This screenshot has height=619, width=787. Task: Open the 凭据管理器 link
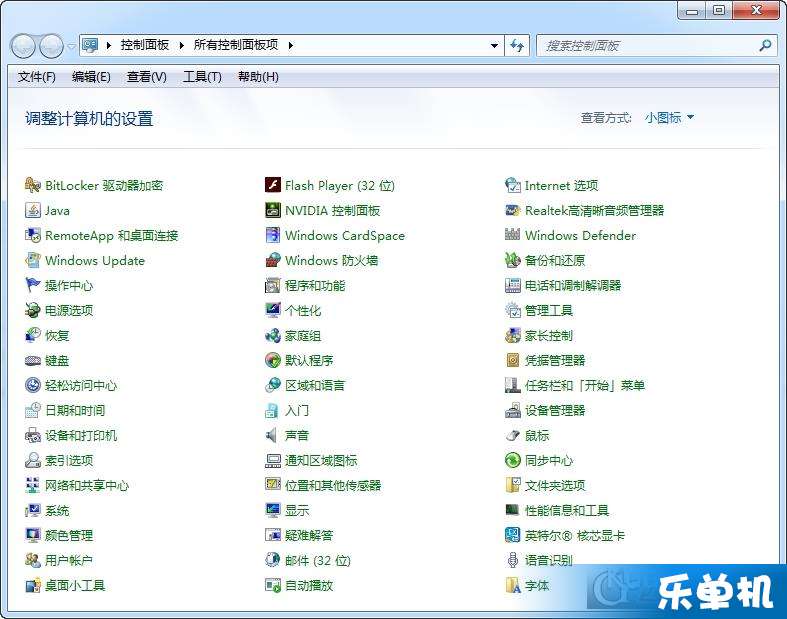pyautogui.click(x=555, y=360)
